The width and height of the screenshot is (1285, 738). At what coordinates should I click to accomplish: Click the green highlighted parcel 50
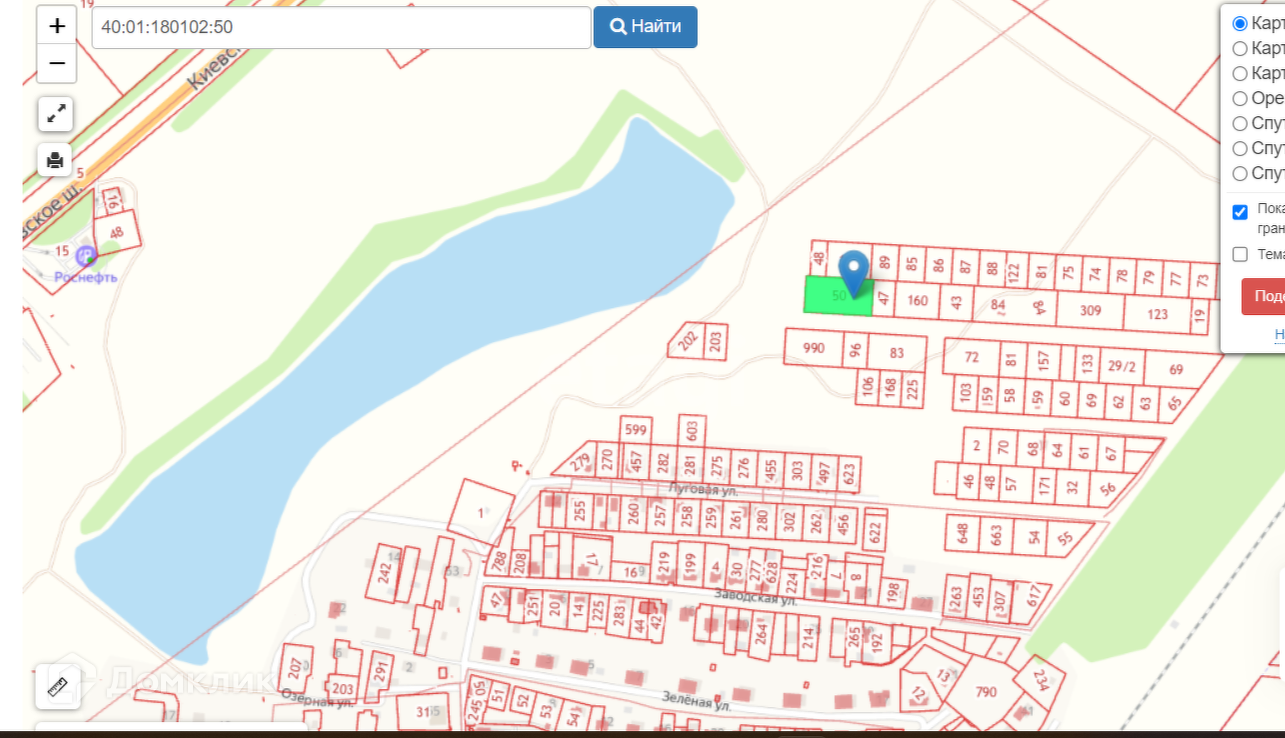tap(838, 295)
